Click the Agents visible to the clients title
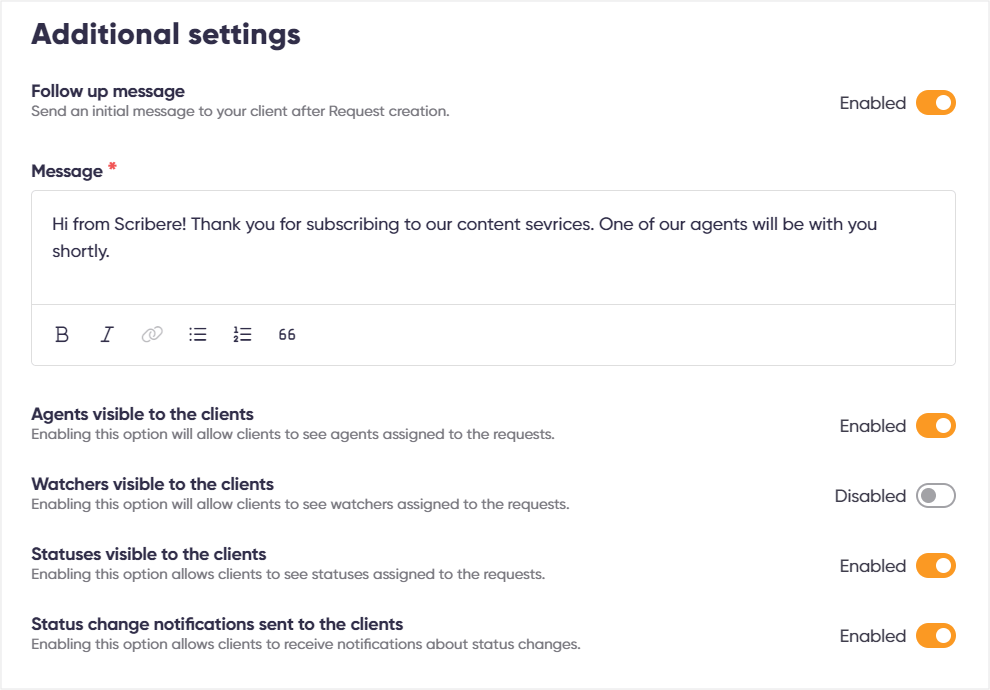The image size is (990, 690). pyautogui.click(x=143, y=414)
